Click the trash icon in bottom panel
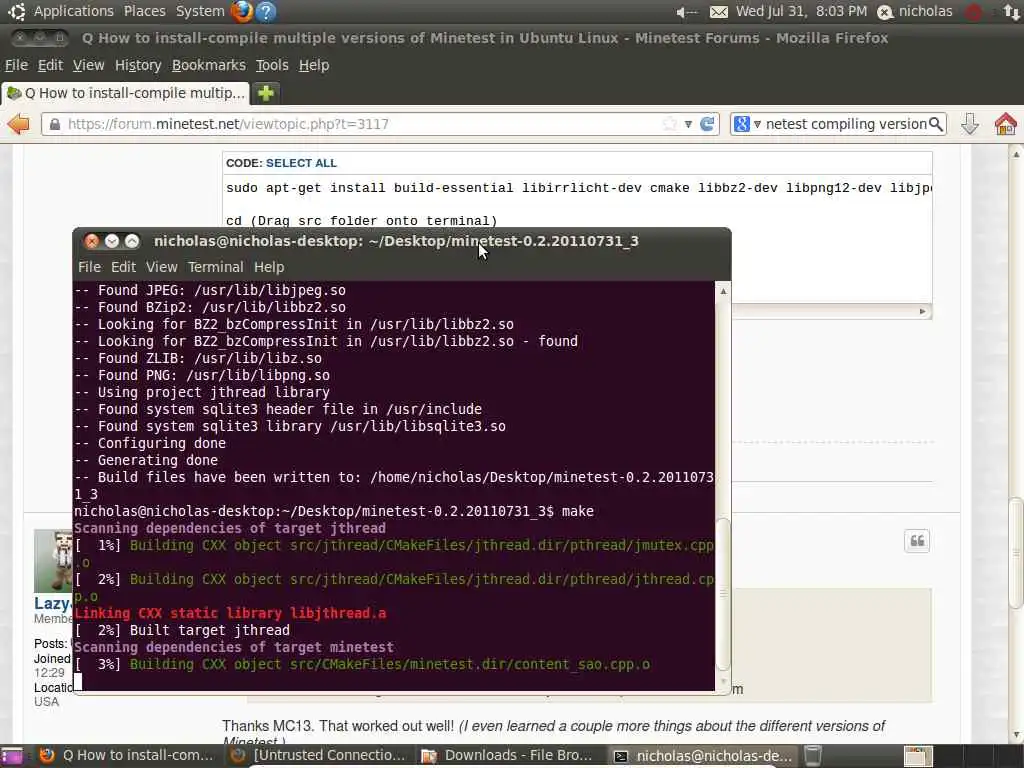This screenshot has width=1024, height=768. [x=813, y=756]
